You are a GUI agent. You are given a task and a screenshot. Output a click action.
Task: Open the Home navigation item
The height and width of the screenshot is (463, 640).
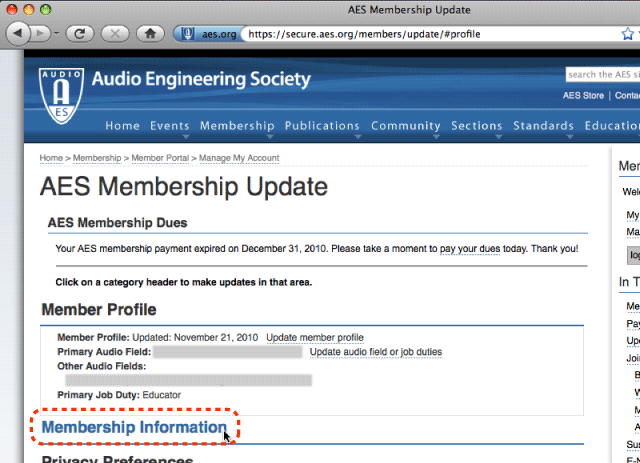[122, 126]
